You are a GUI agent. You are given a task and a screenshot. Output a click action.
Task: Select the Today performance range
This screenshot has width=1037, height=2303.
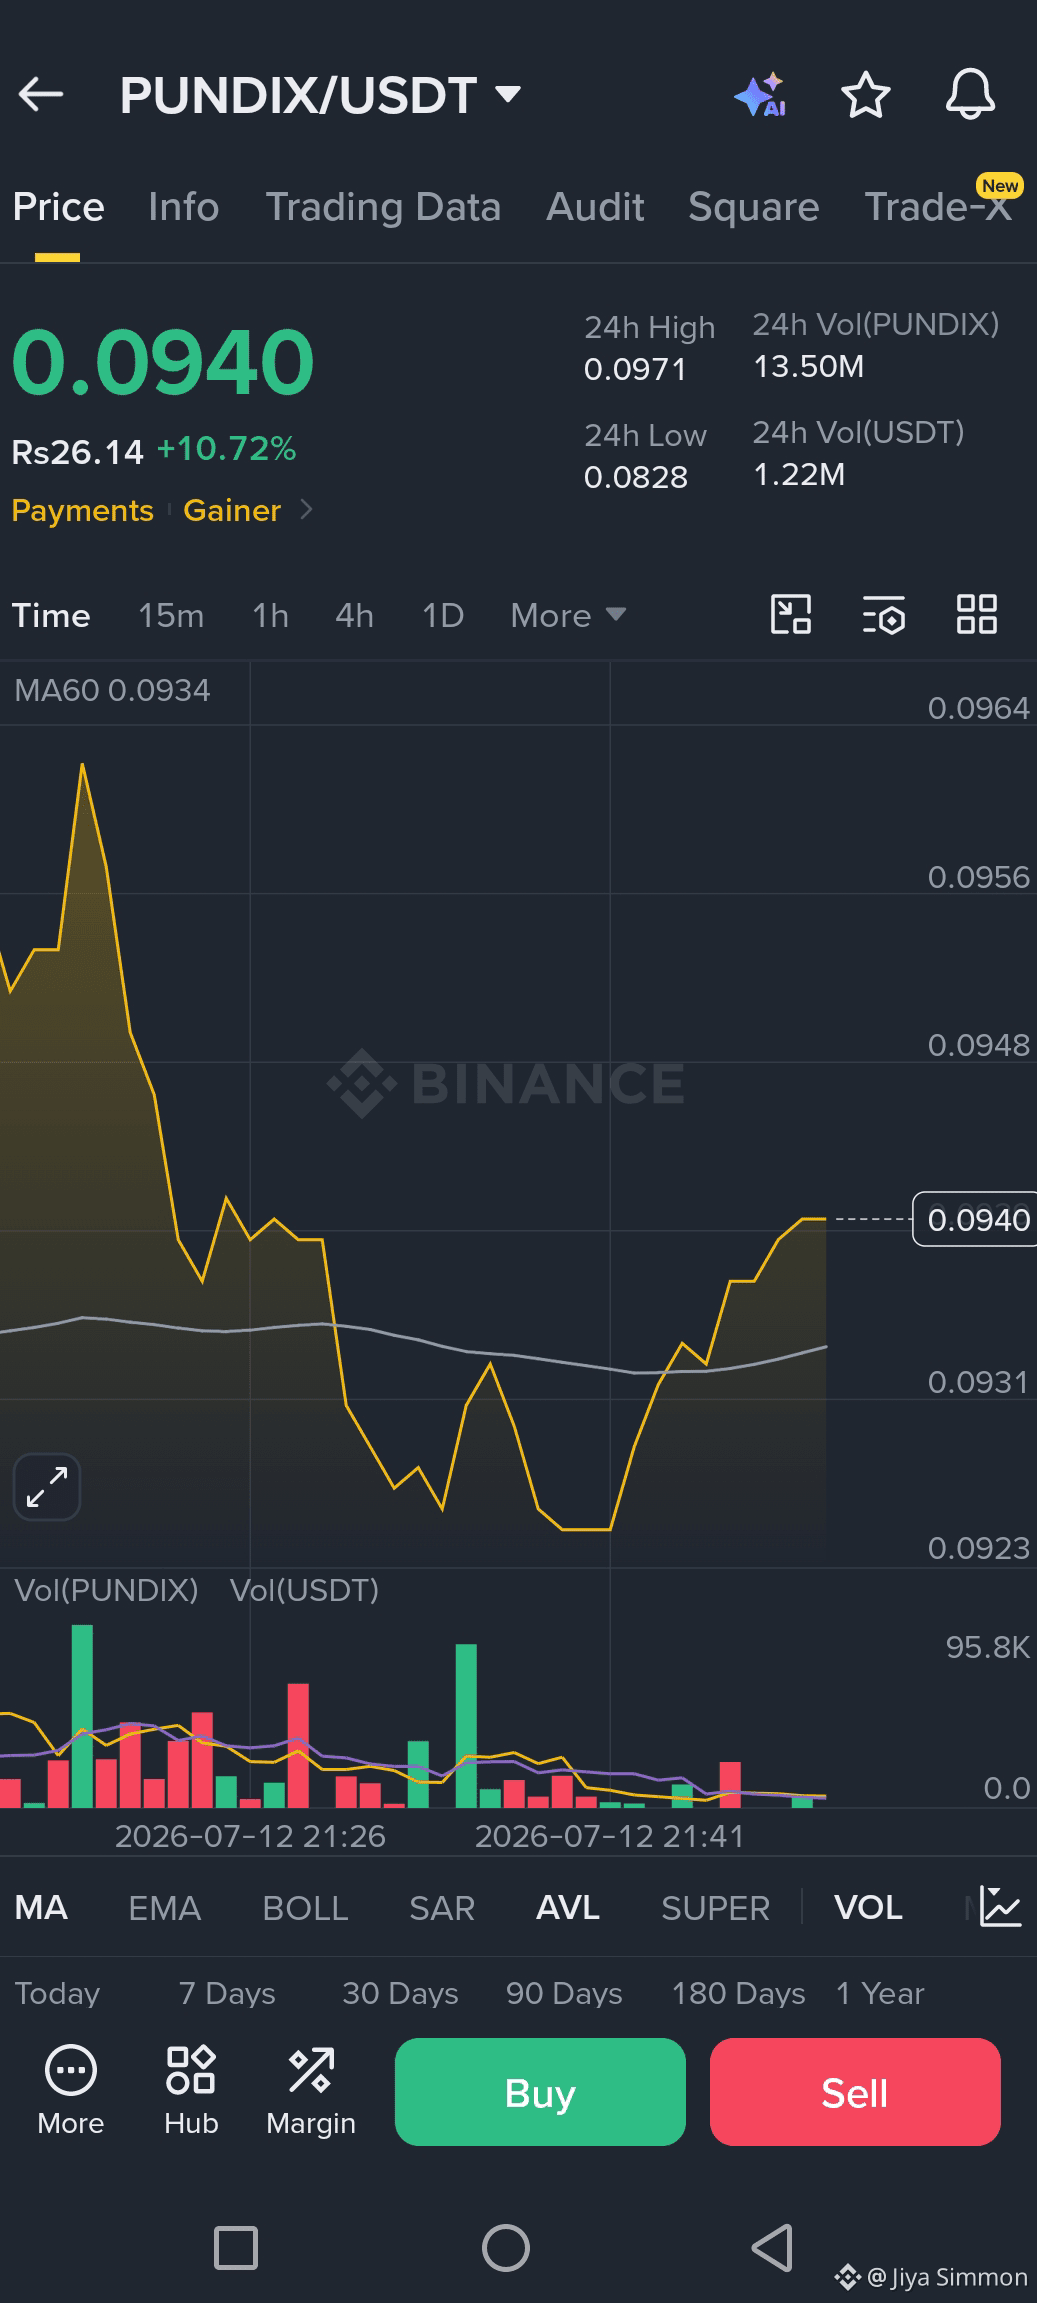pyautogui.click(x=57, y=1993)
